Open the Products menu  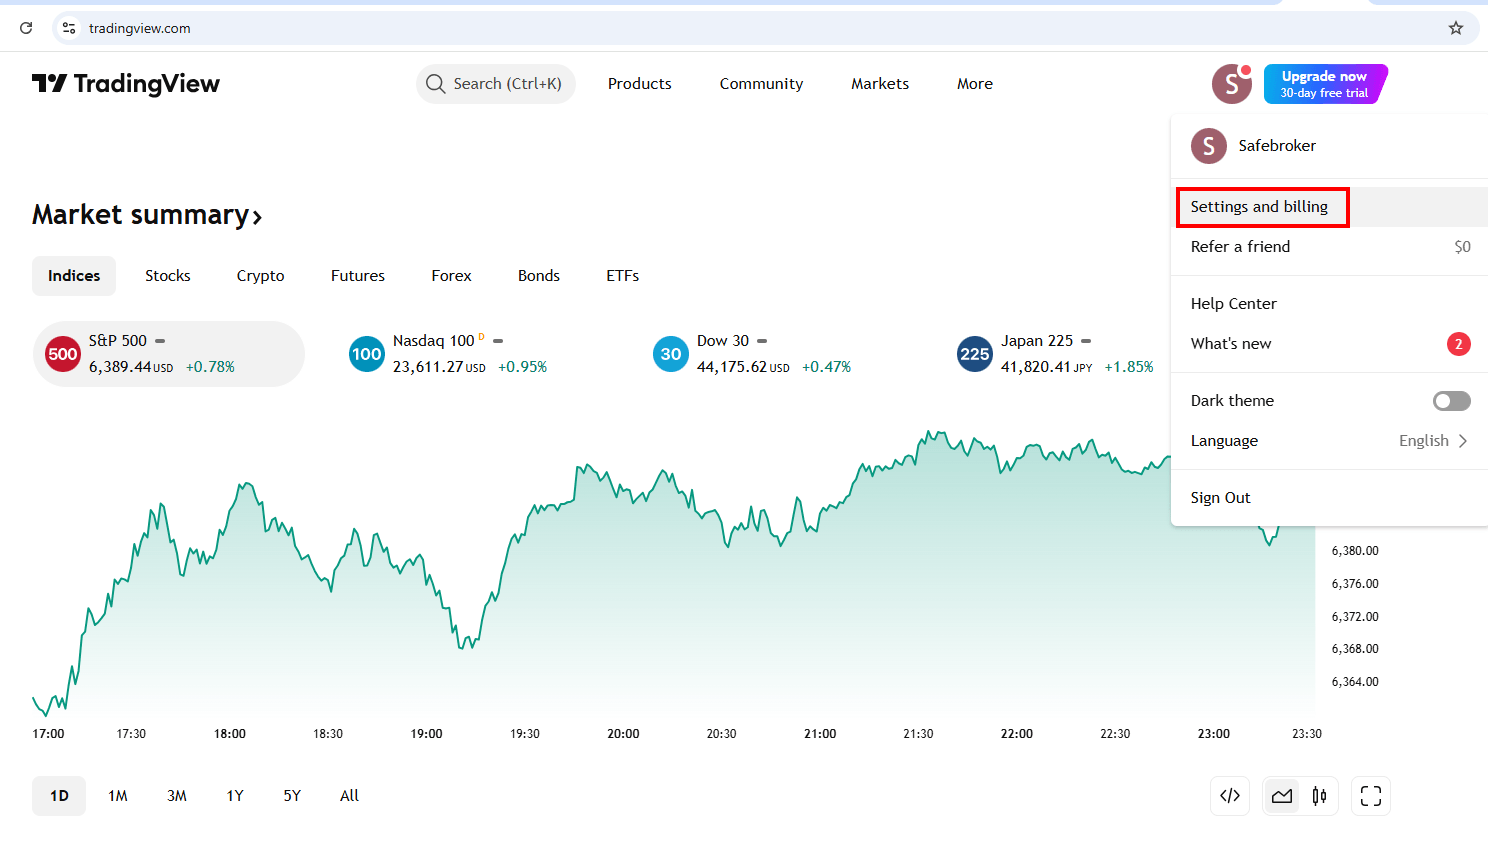coord(640,84)
